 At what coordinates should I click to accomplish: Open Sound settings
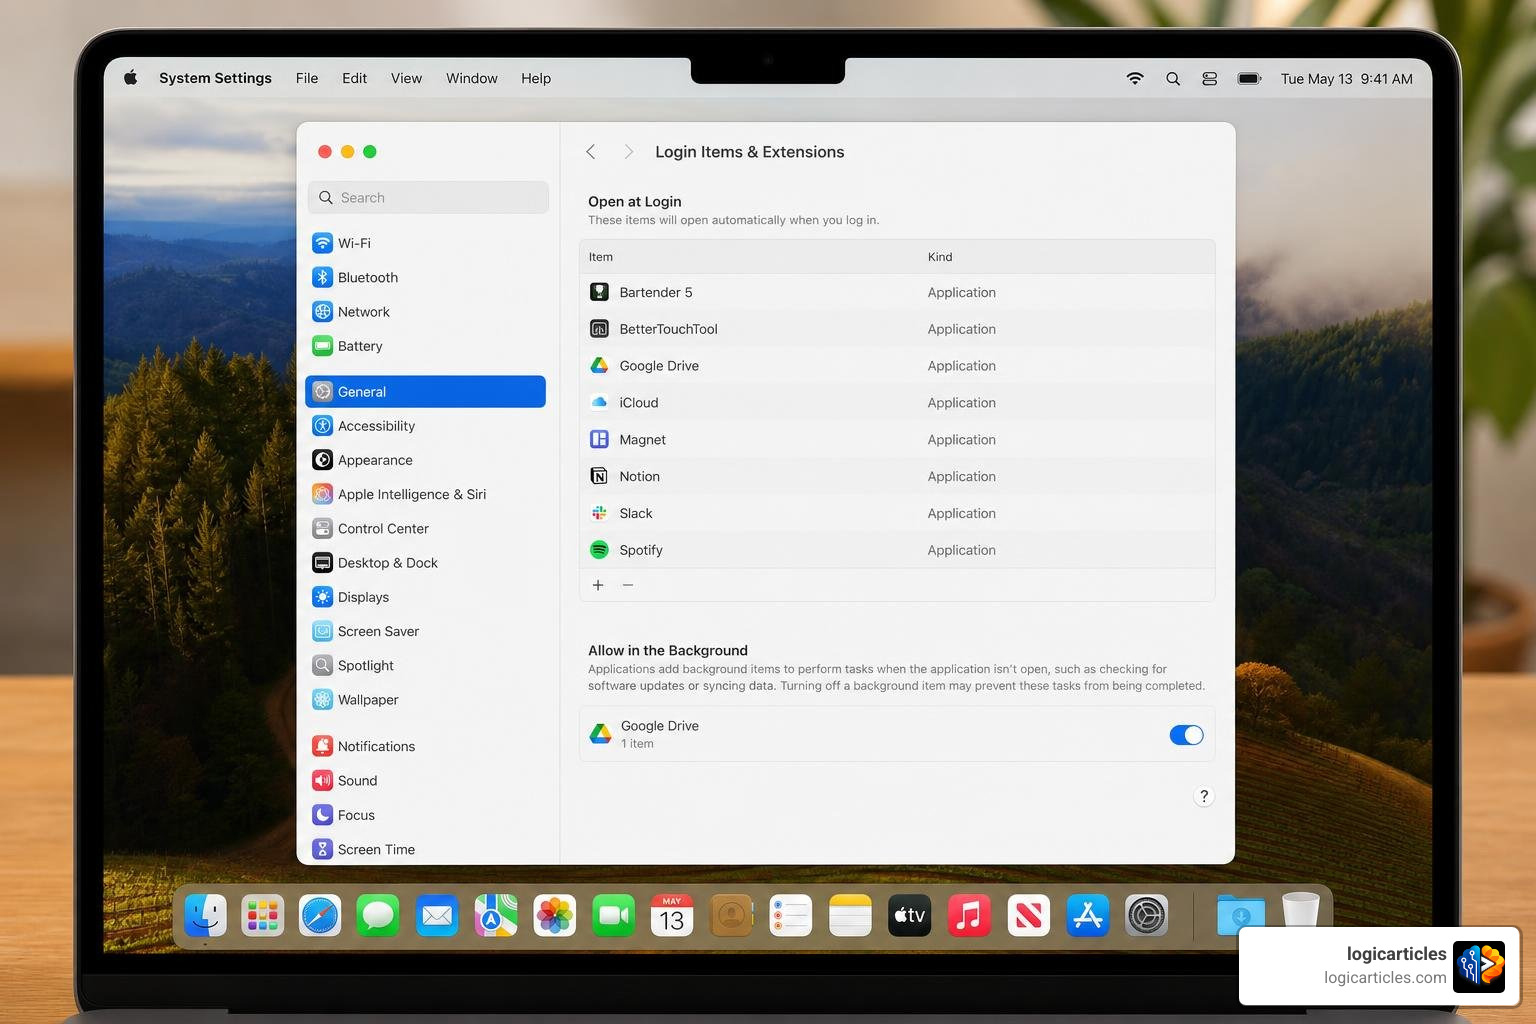[426, 781]
